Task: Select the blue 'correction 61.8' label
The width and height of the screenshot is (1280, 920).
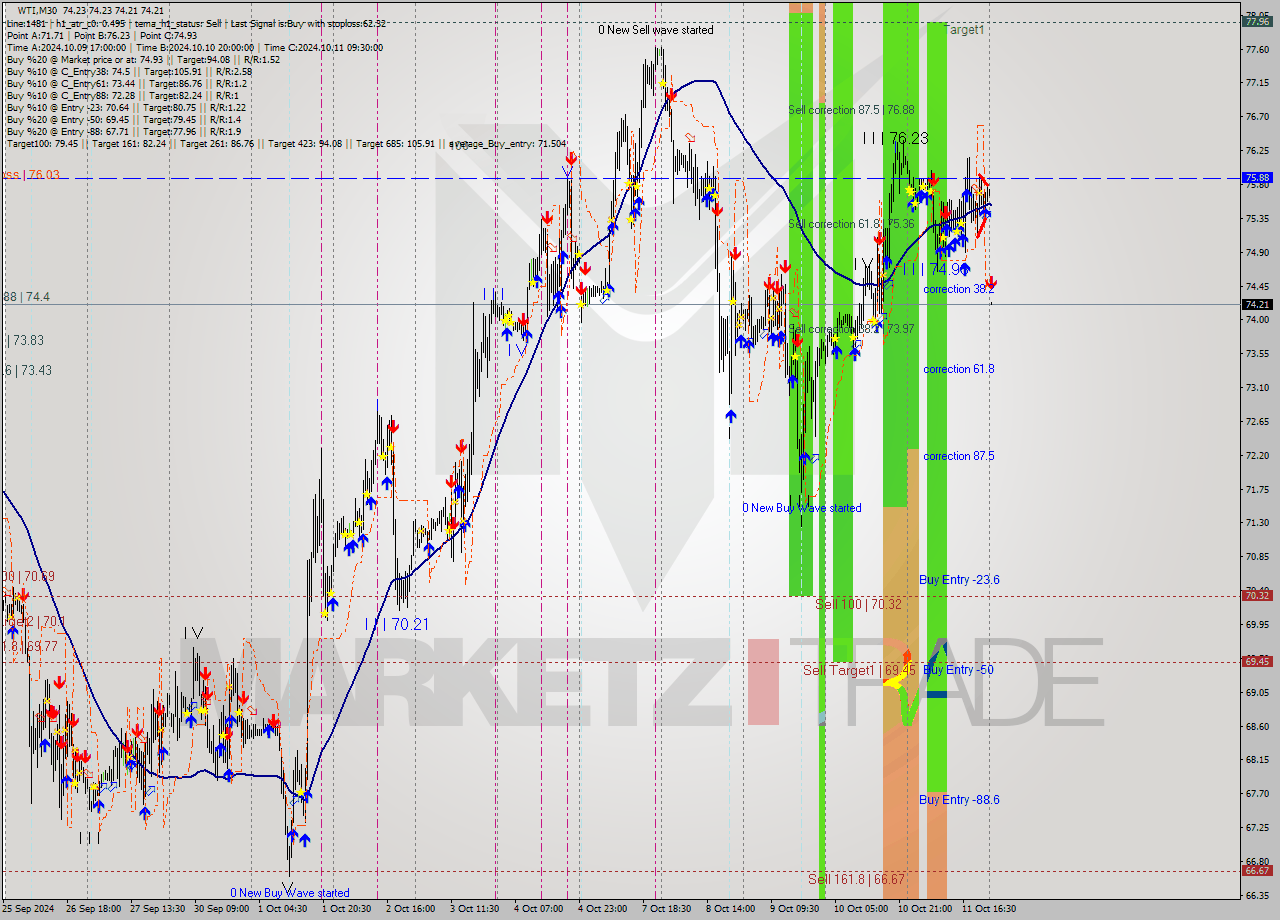Action: pyautogui.click(x=958, y=369)
